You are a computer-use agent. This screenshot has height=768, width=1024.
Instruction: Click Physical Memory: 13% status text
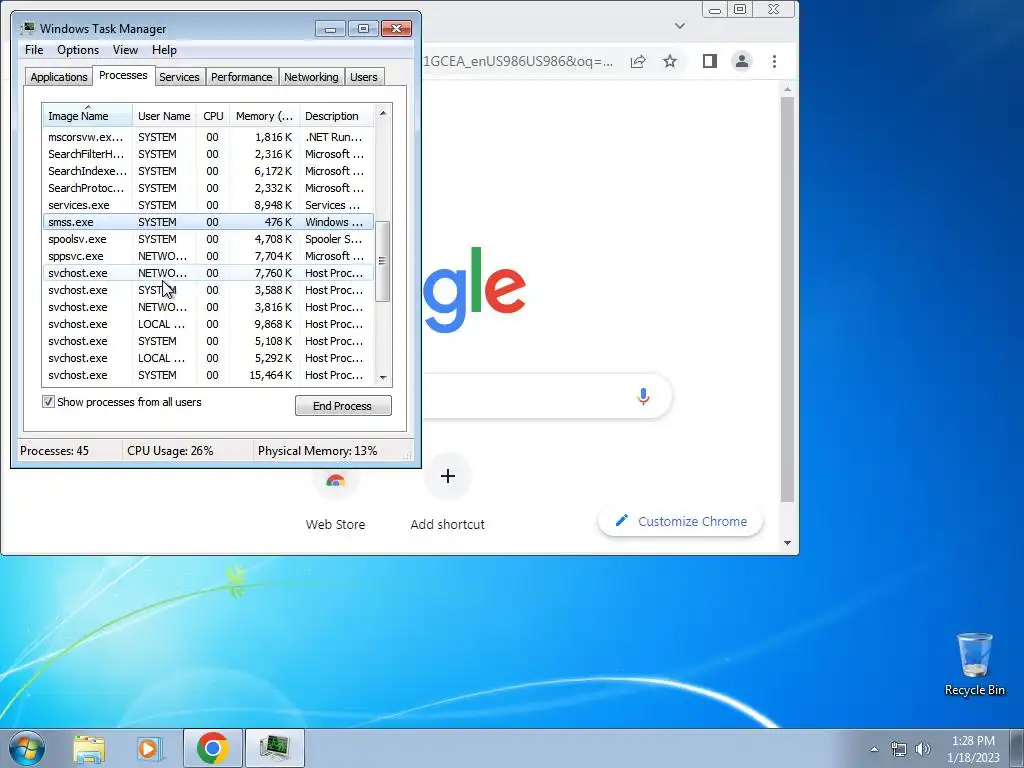tap(317, 451)
